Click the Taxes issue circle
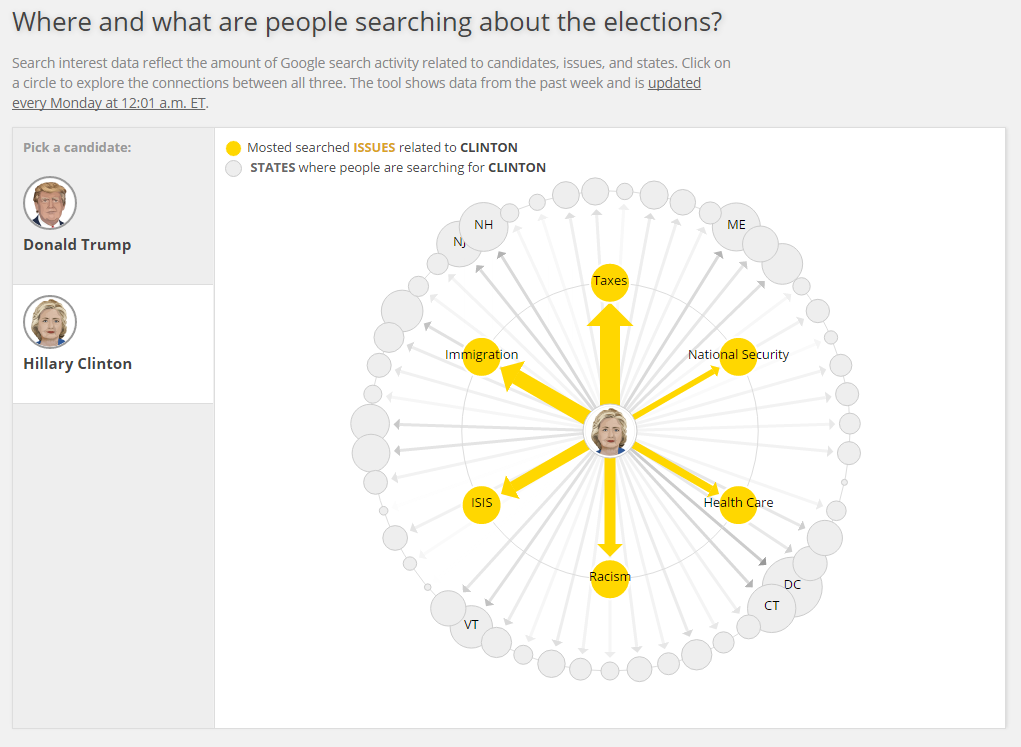The height and width of the screenshot is (747, 1021). 610,281
